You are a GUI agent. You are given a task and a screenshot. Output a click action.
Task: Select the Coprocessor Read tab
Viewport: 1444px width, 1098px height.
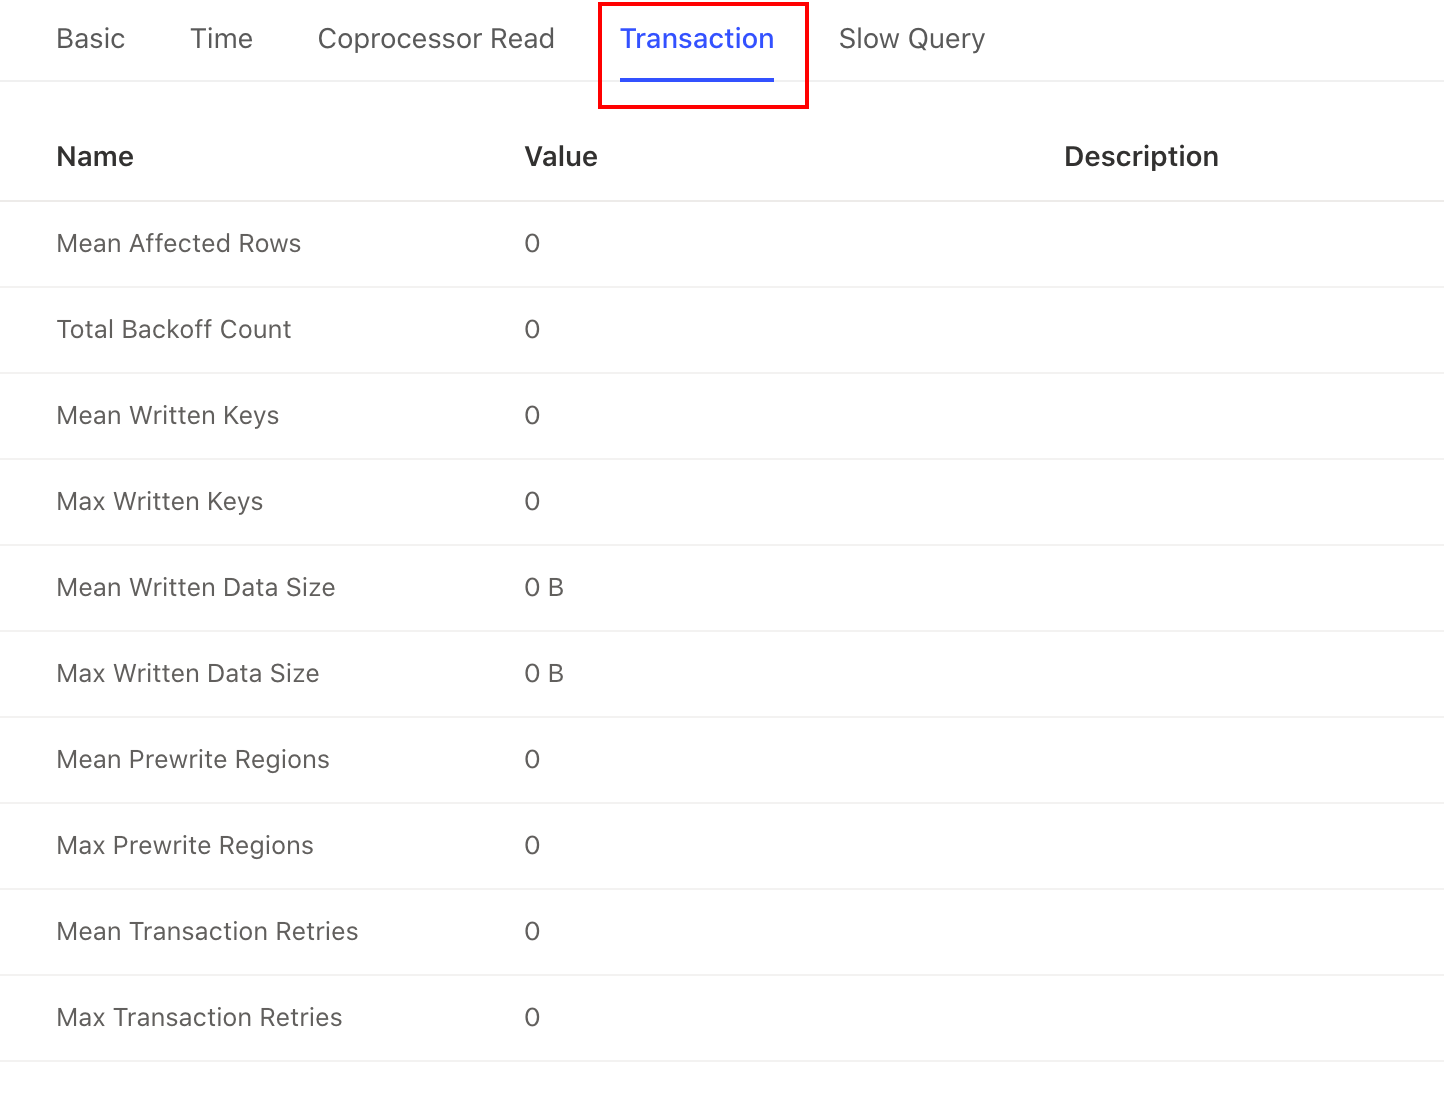coord(436,39)
